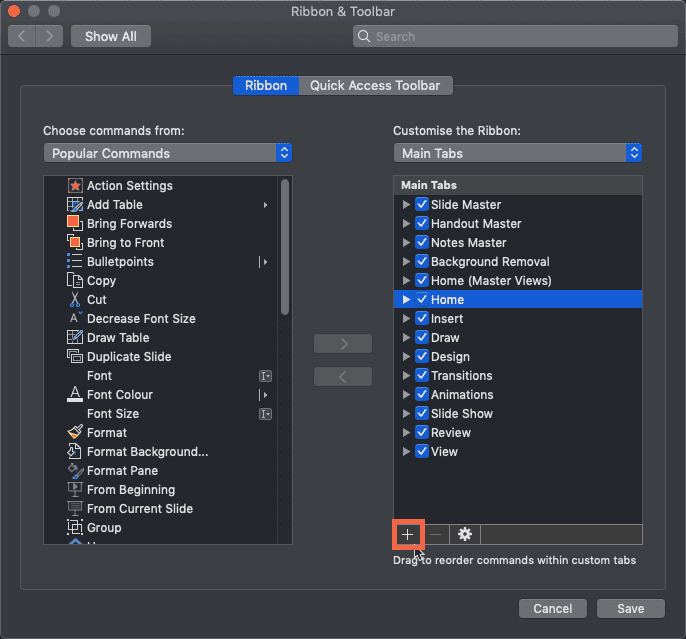Switch to the Quick Access Toolbar tab
The height and width of the screenshot is (639, 686).
click(x=375, y=86)
